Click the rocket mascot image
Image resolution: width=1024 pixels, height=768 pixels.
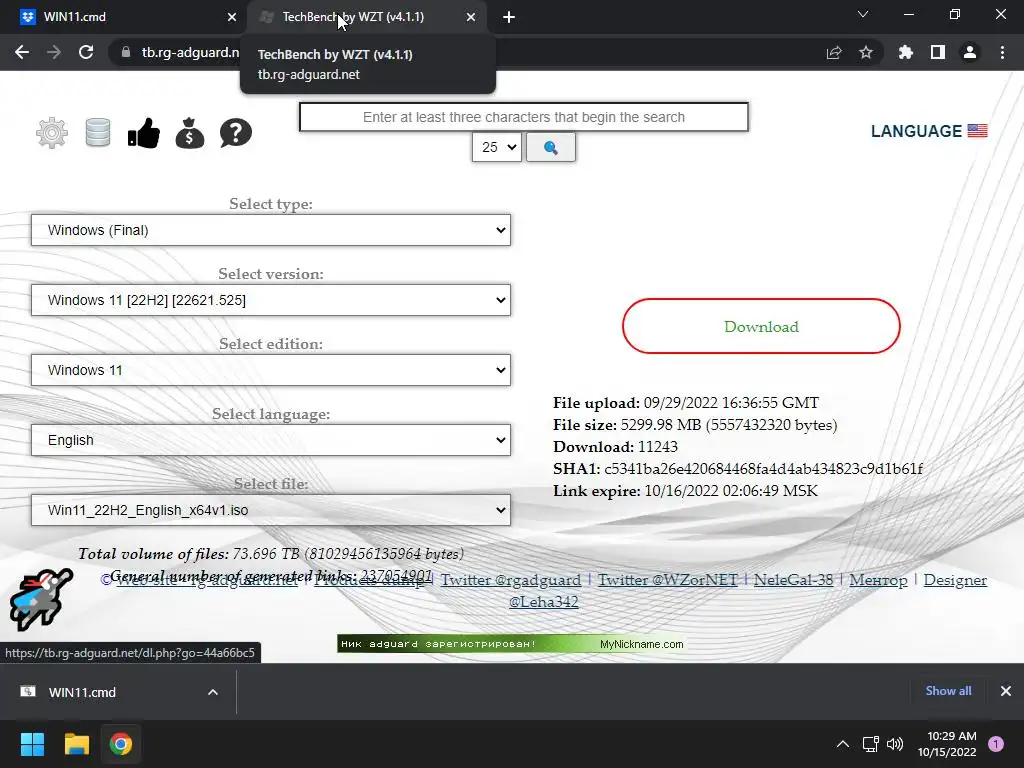click(40, 599)
